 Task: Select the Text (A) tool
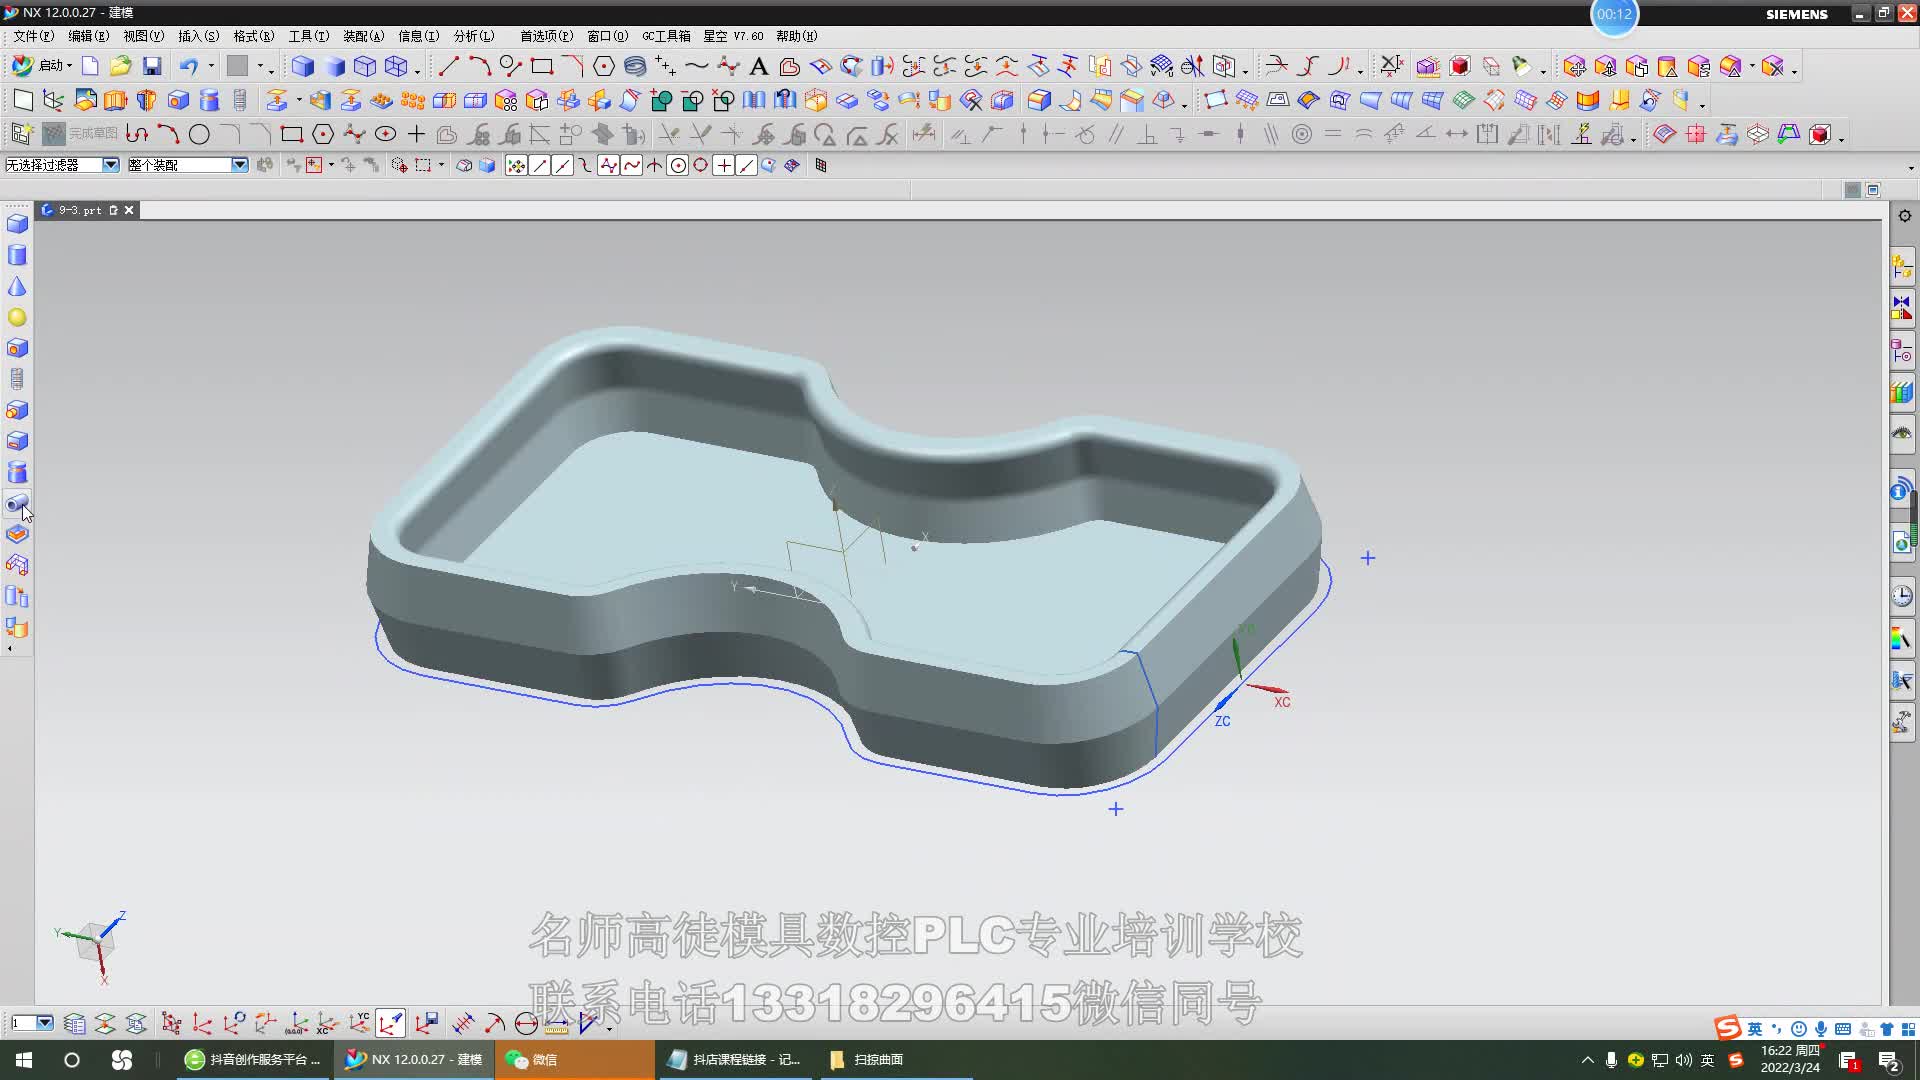758,66
